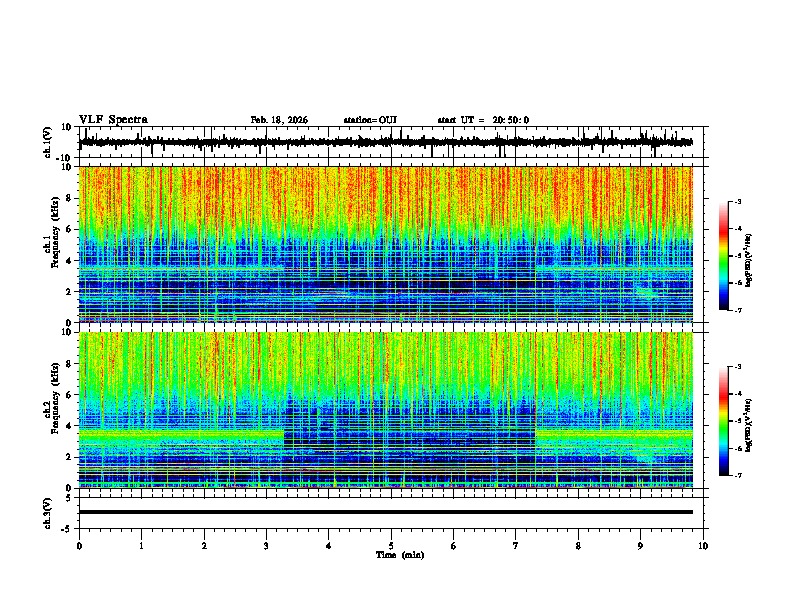792x612 pixels.
Task: Click the "-7" label on ch.1 color scale
Action: pyautogui.click(x=738, y=310)
